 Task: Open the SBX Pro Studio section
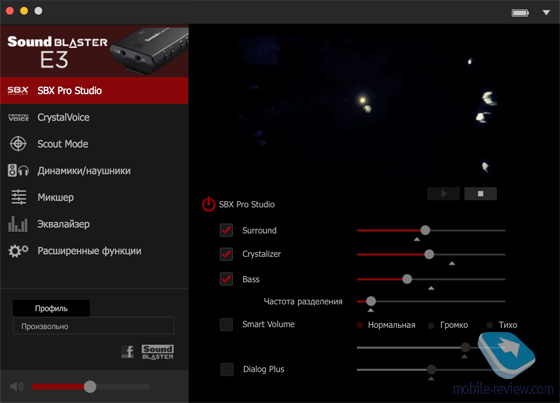coord(94,90)
